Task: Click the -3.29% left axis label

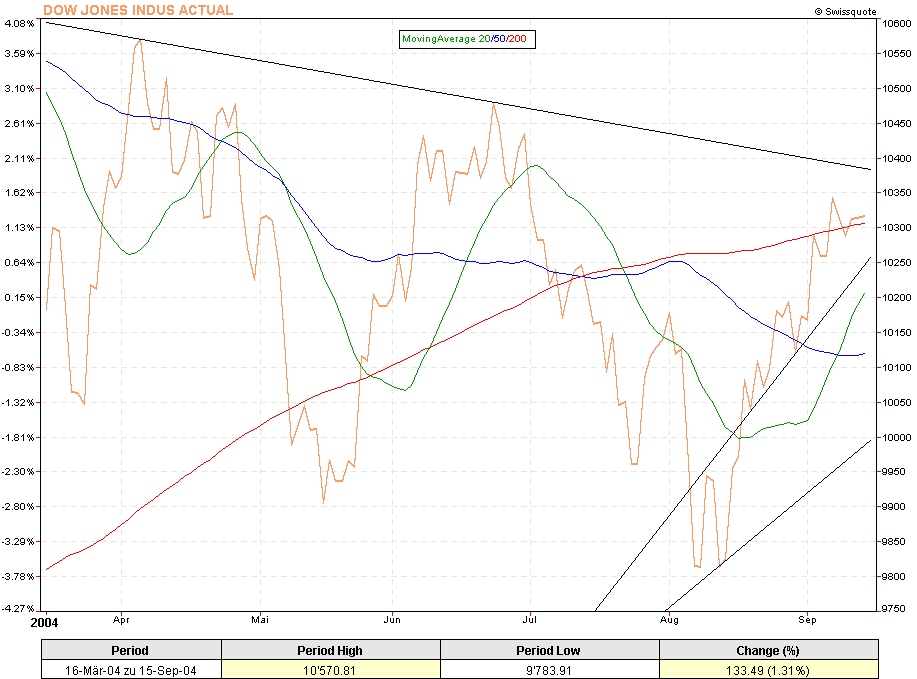Action: [x=18, y=542]
